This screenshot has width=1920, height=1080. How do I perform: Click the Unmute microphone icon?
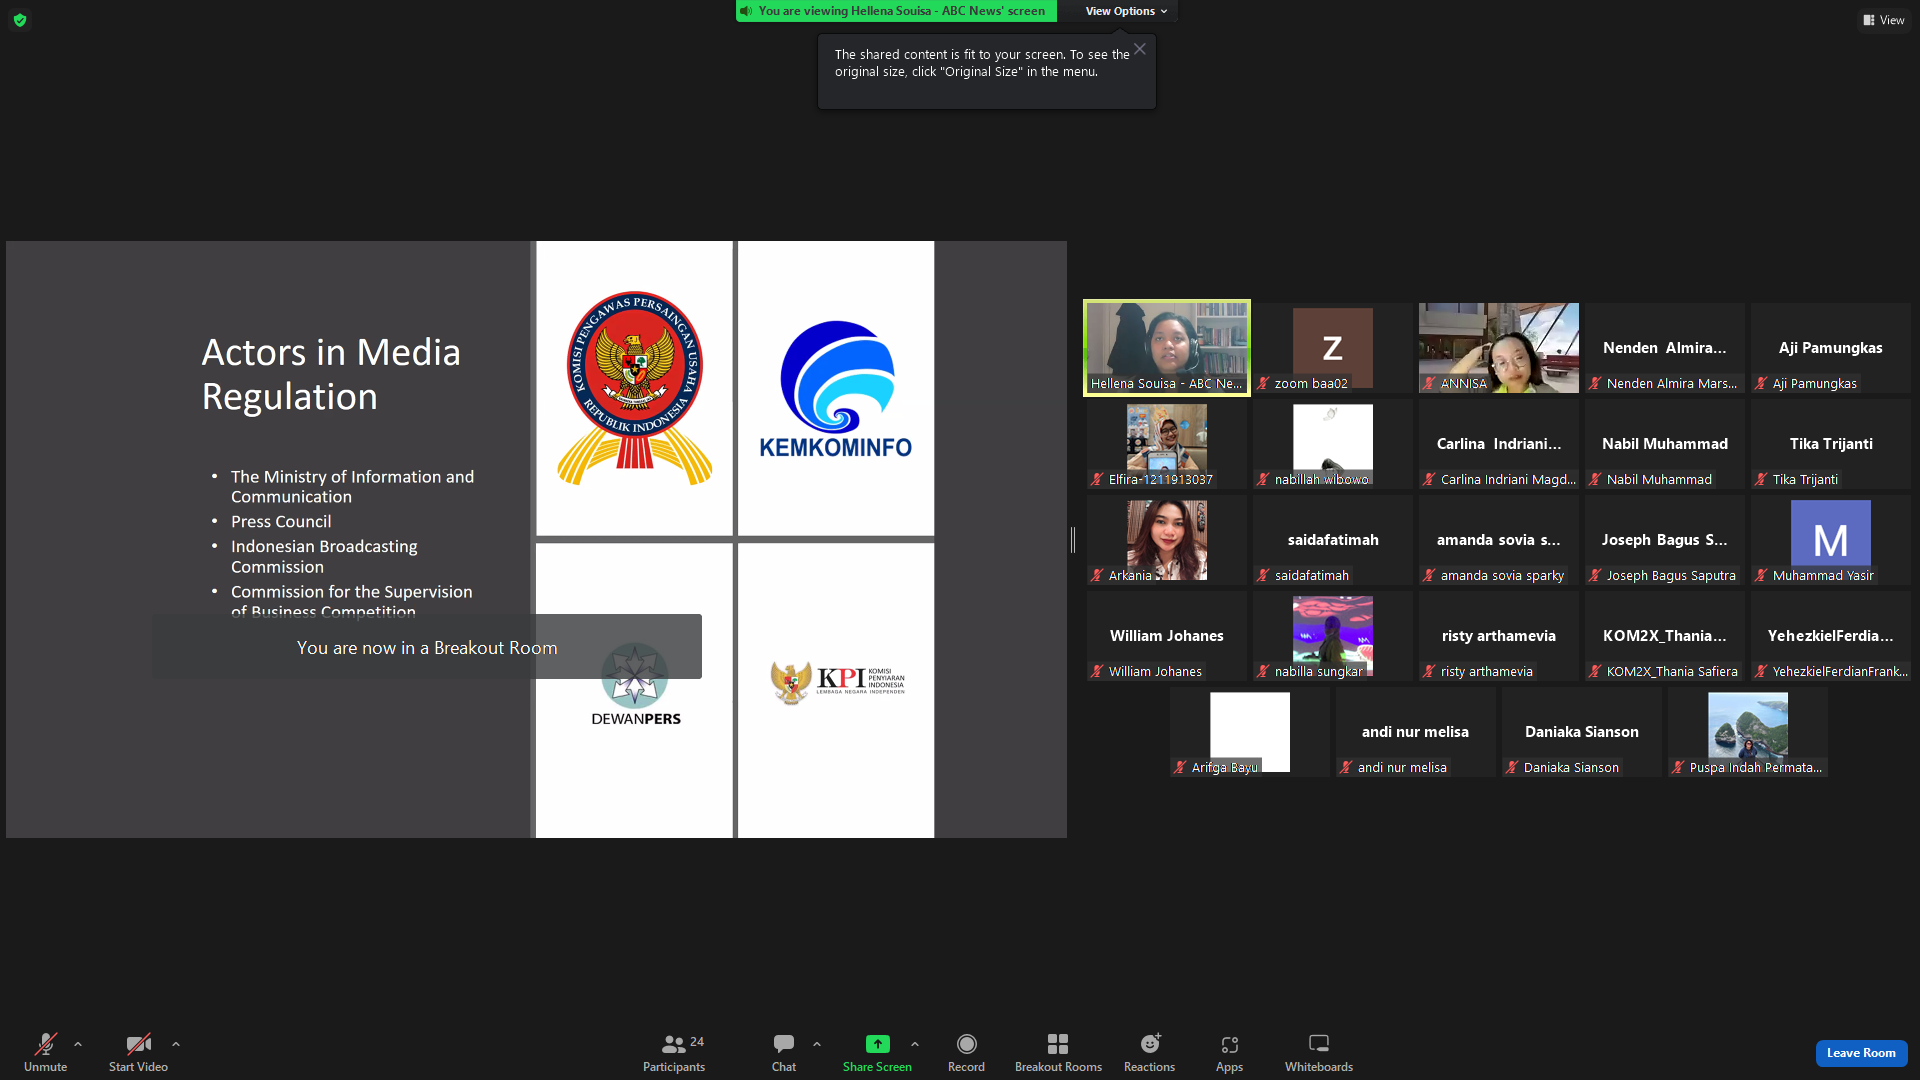(45, 1044)
